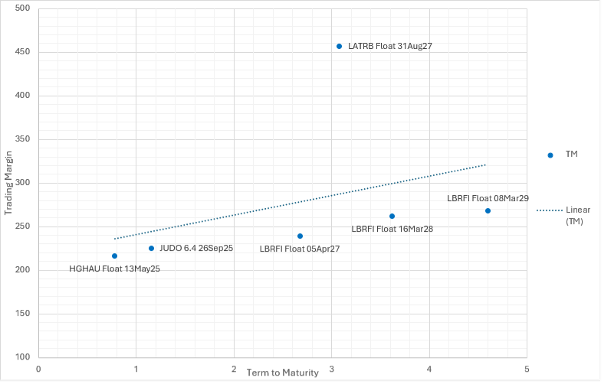
Task: Click the LBRFI Float 08Mar29 data point
Action: [x=488, y=211]
